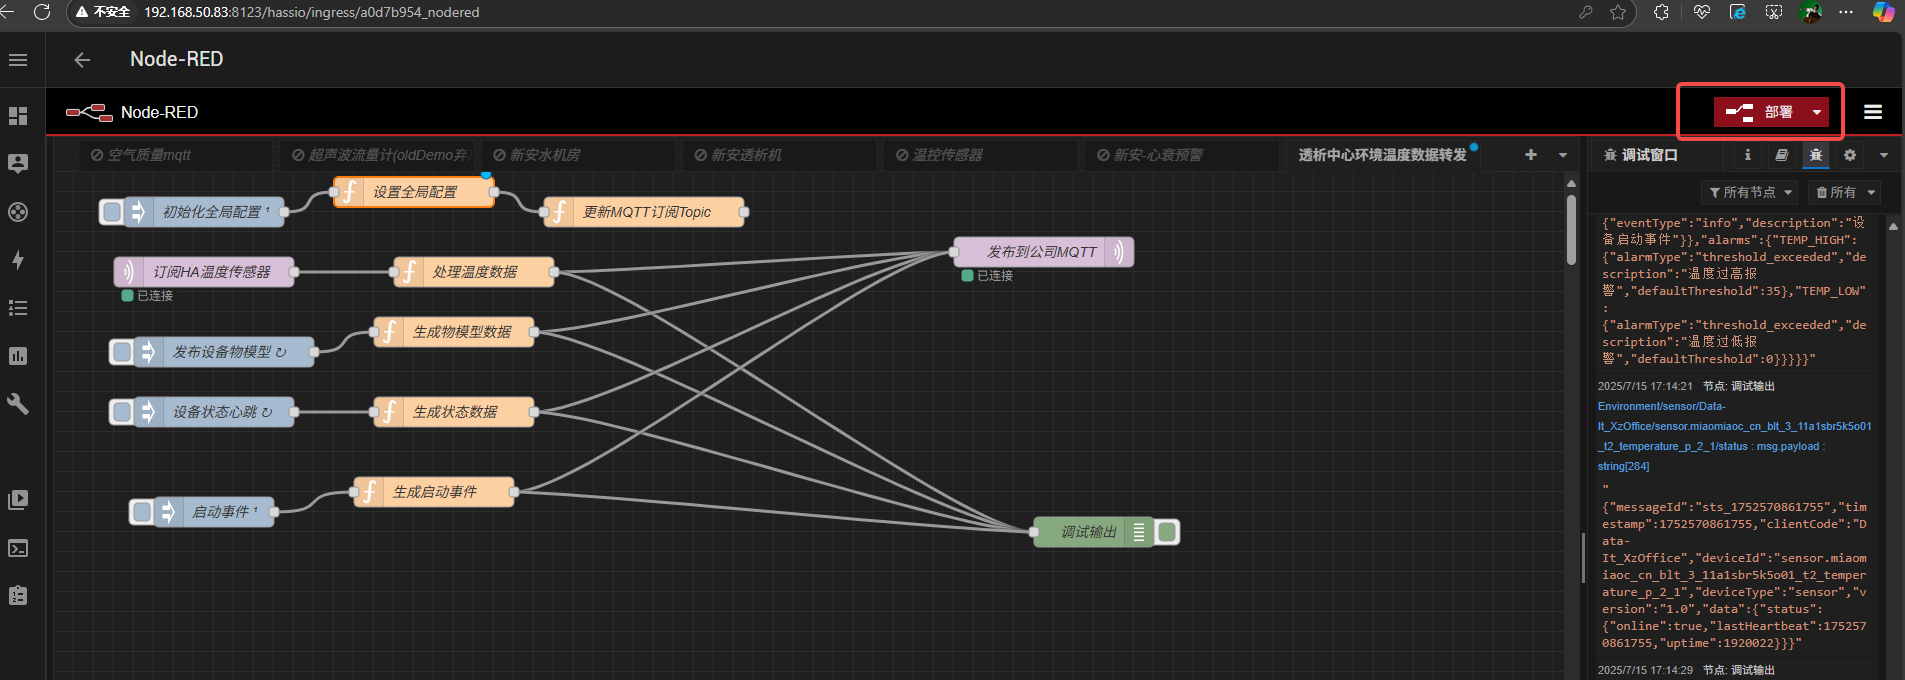Open the lightning bolt energy icon in sidebar

pos(18,260)
